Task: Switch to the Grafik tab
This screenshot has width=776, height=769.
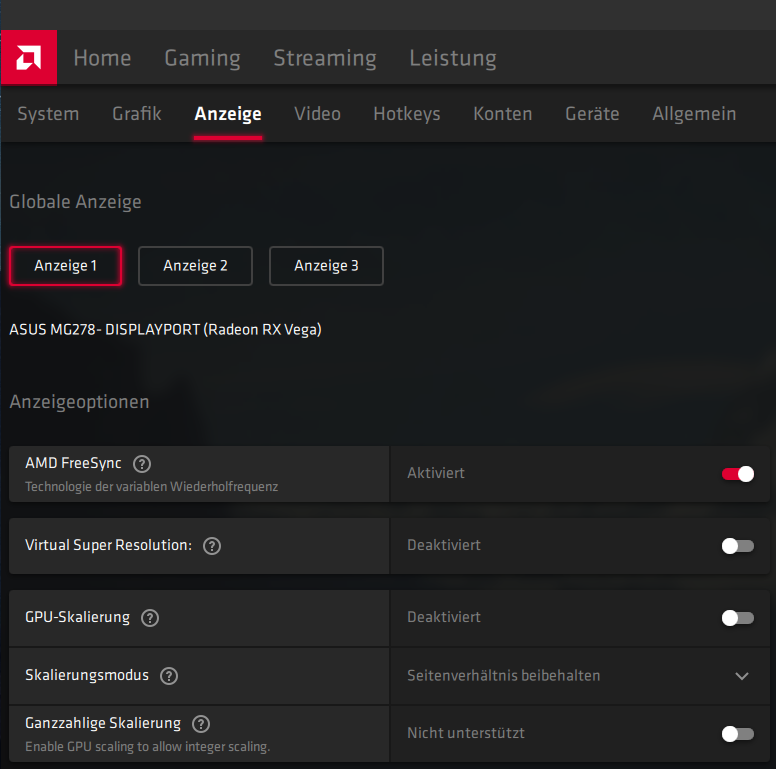Action: point(137,114)
